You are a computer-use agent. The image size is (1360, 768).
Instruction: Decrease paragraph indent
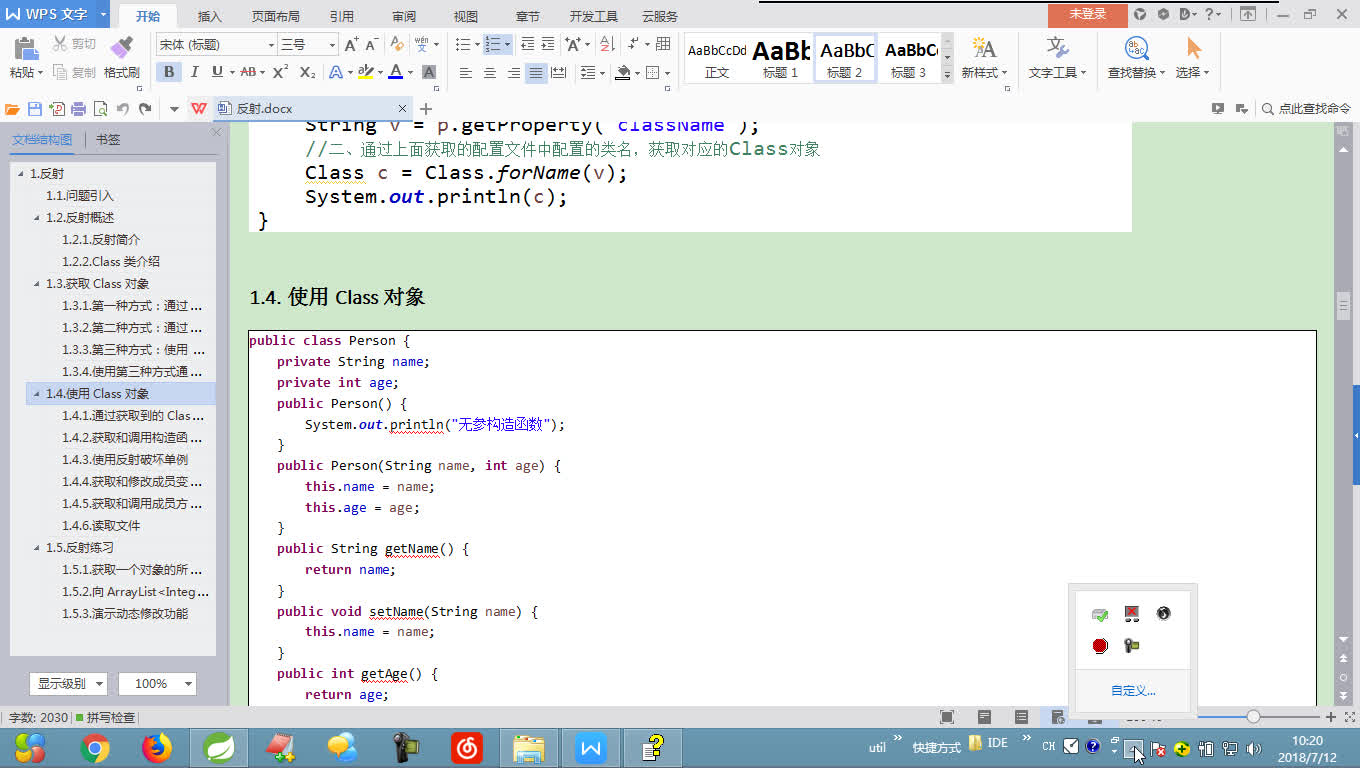tap(527, 45)
